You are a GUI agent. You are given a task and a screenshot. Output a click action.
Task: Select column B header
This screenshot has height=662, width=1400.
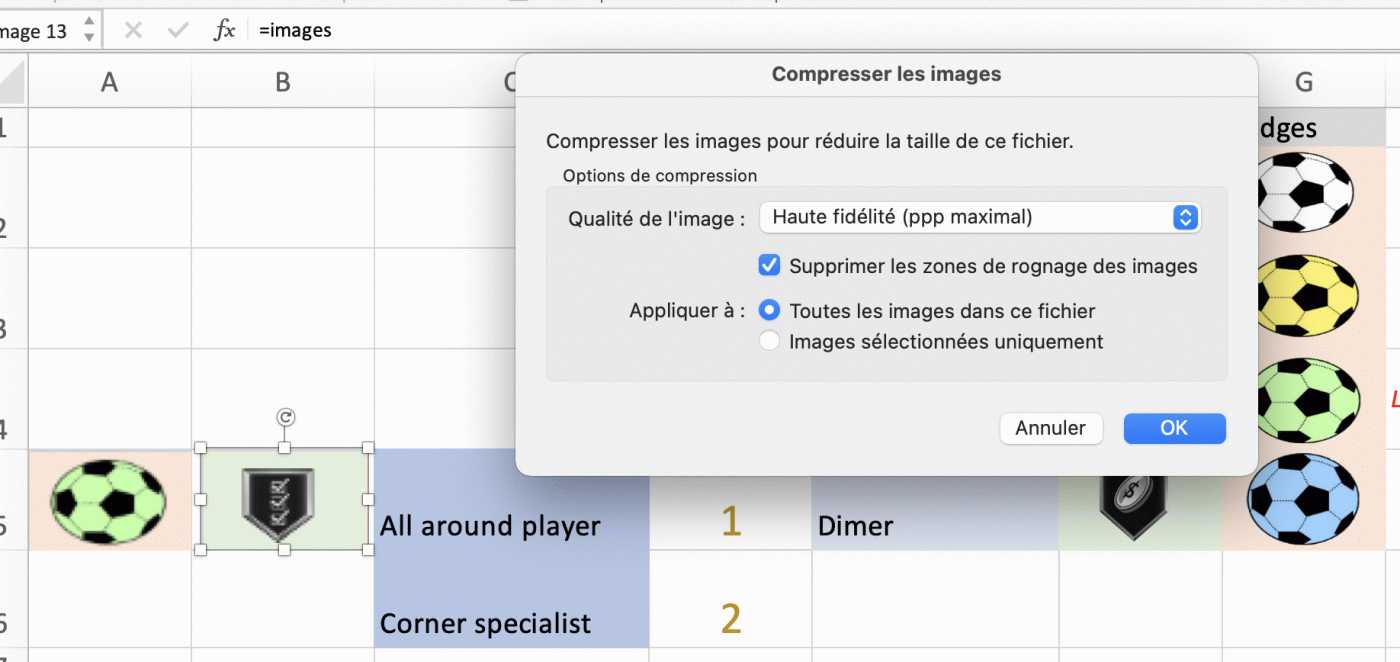pyautogui.click(x=283, y=82)
